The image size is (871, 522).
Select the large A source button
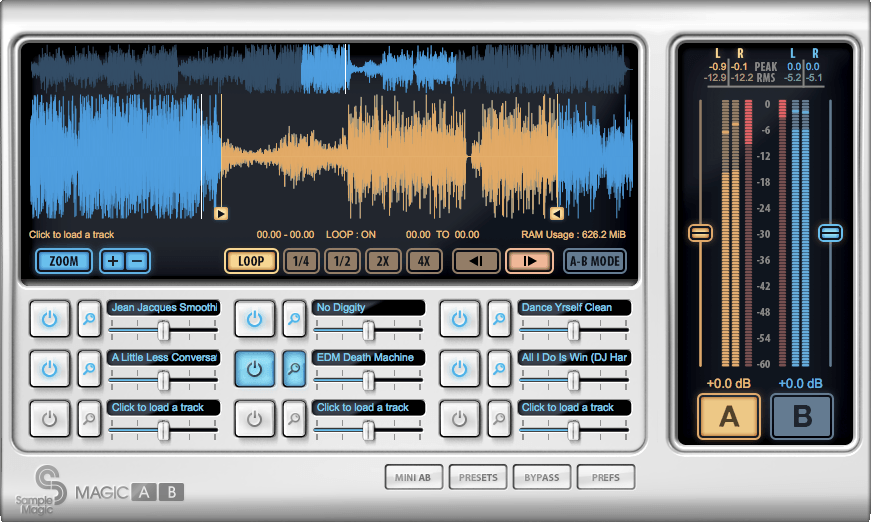point(729,417)
